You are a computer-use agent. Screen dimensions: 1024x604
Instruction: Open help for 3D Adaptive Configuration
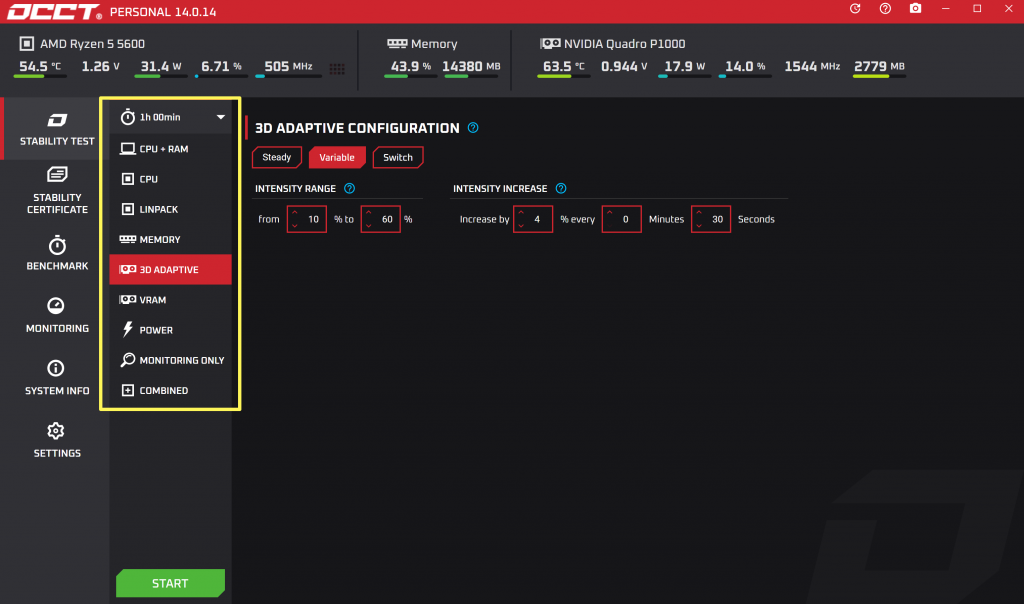pos(473,128)
